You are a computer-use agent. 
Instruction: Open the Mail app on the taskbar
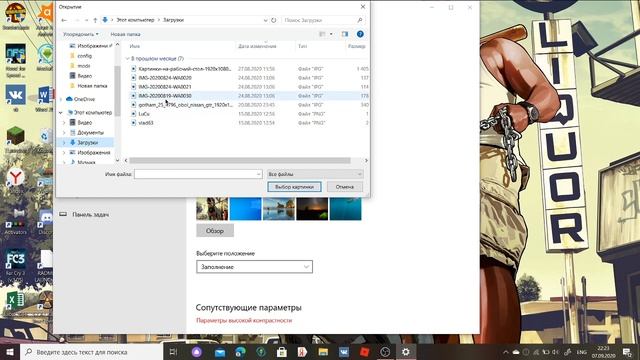(220, 352)
